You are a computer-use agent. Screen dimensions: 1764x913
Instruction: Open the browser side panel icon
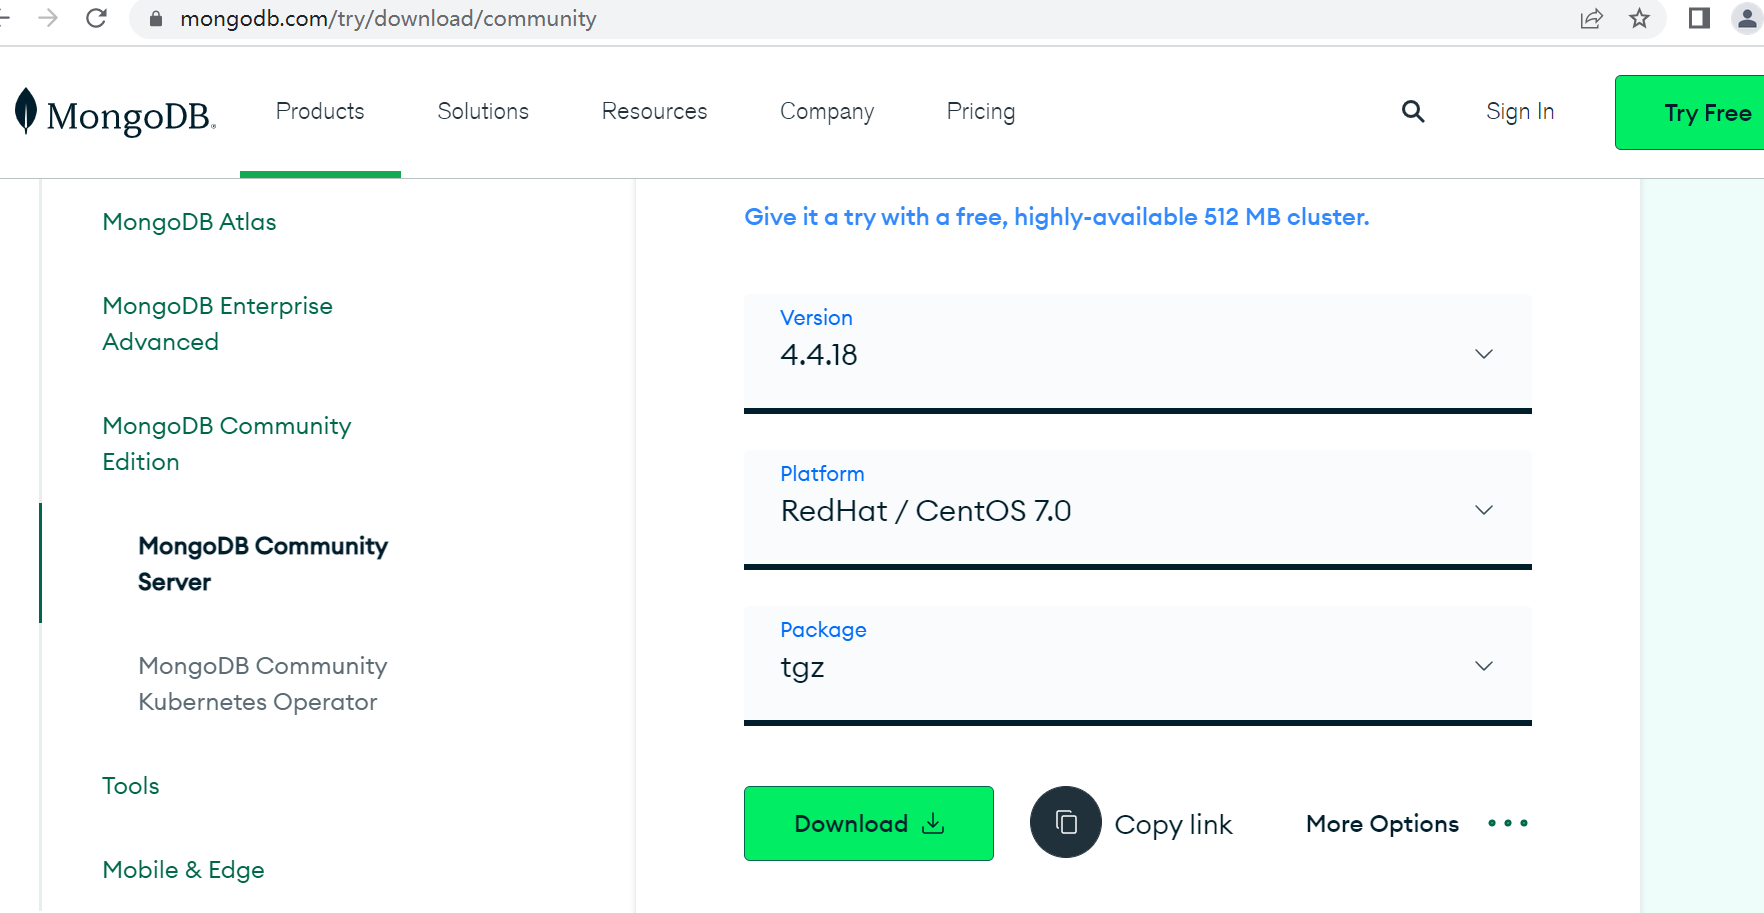coord(1698,18)
